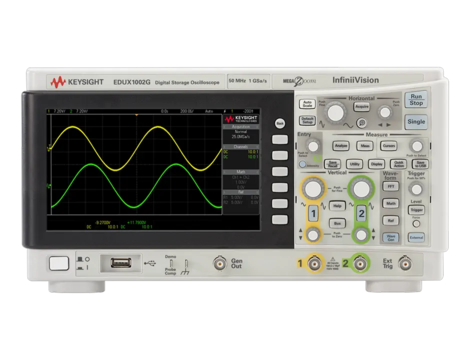Click the InfiniiVision brand label
Viewport: 470px width, 360px height.
pos(355,80)
